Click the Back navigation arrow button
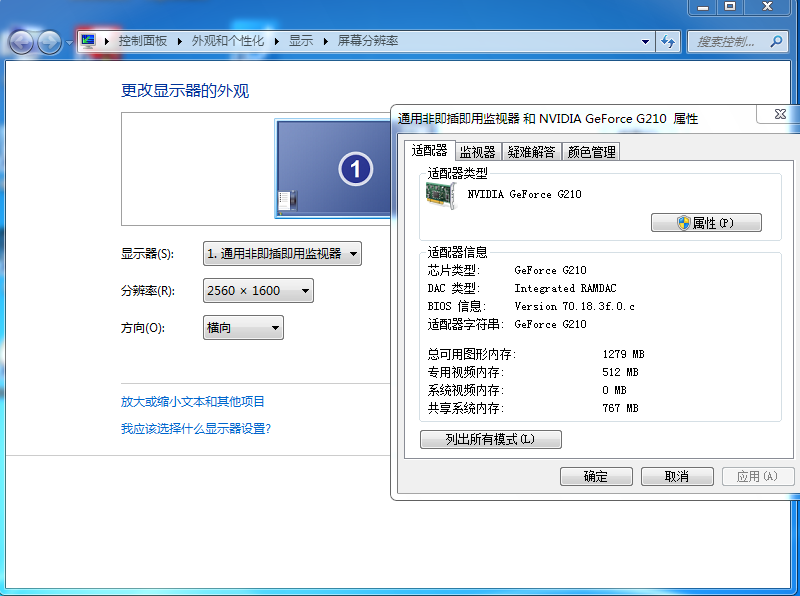Screen dimensions: 800x596 [x=22, y=42]
